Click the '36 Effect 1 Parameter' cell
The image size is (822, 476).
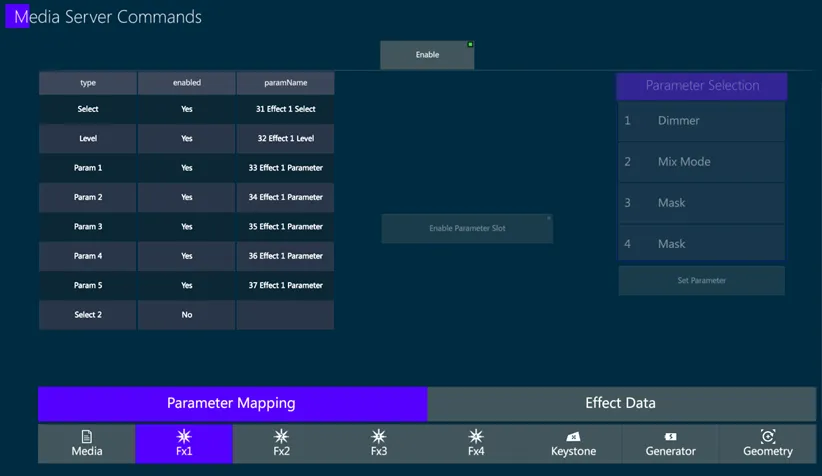coord(285,256)
